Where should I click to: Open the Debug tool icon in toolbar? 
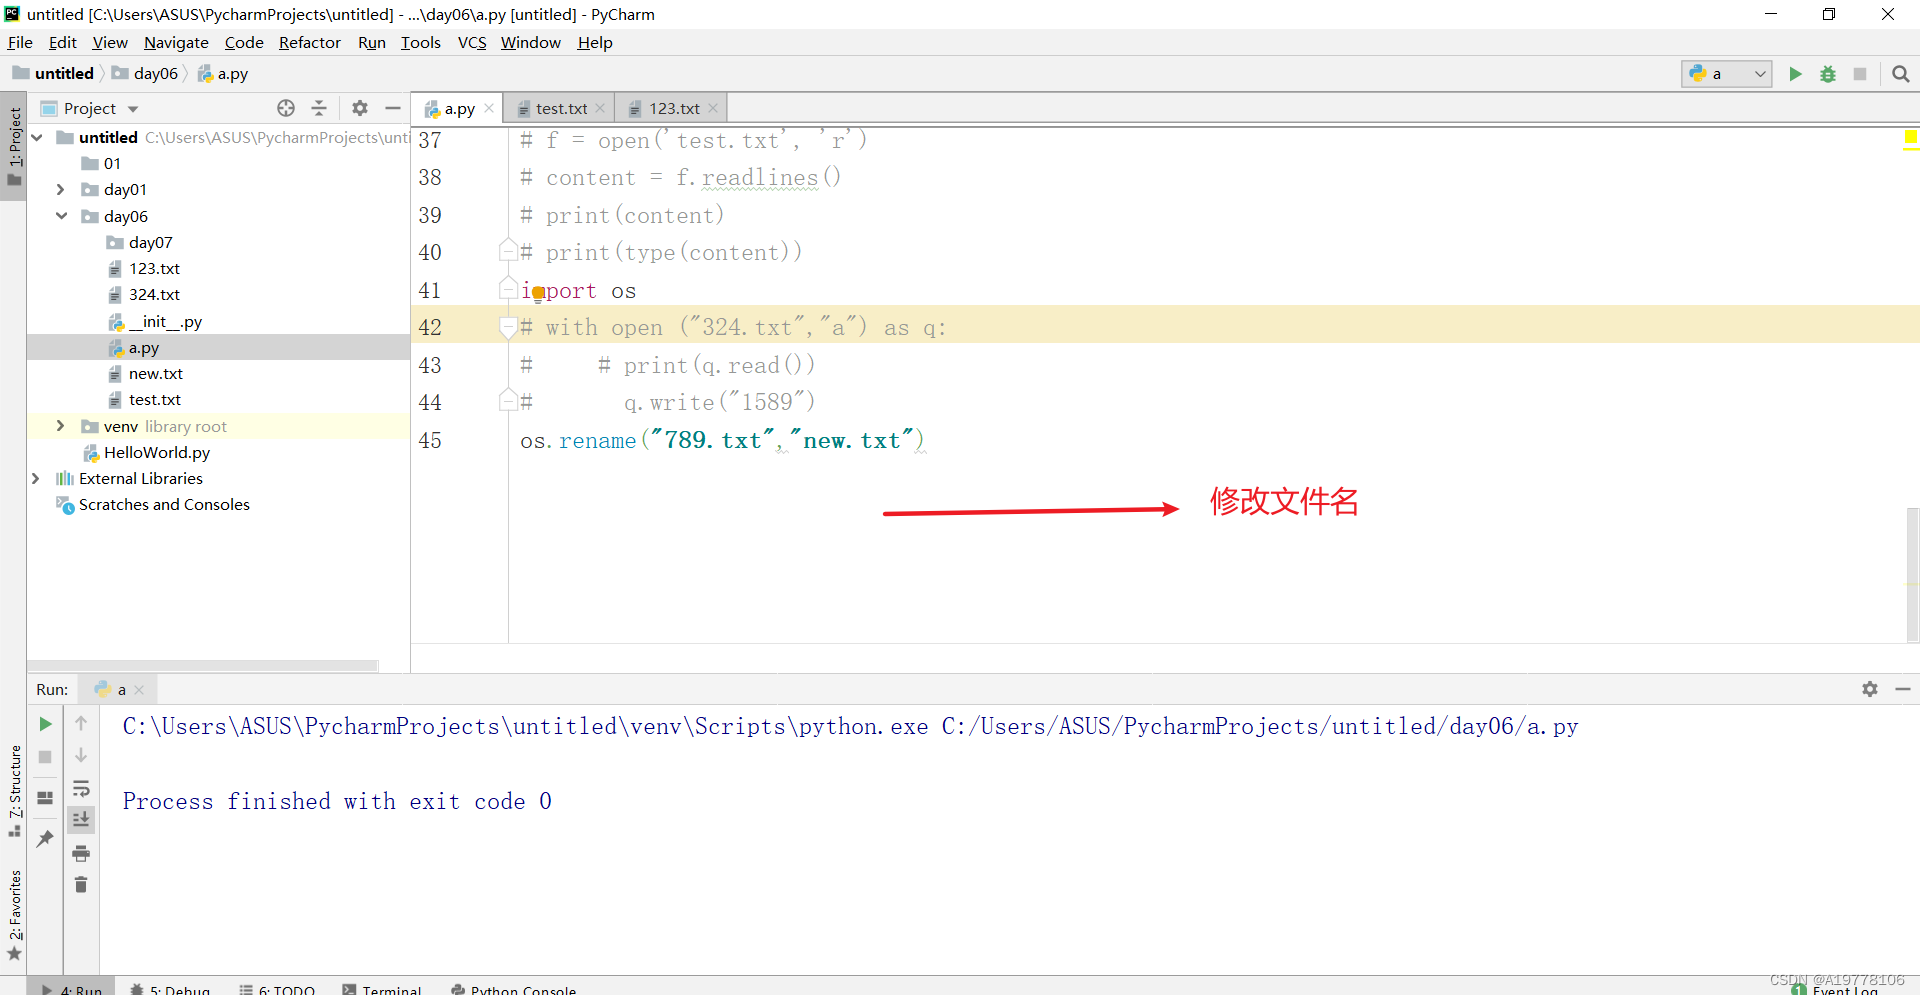1829,73
